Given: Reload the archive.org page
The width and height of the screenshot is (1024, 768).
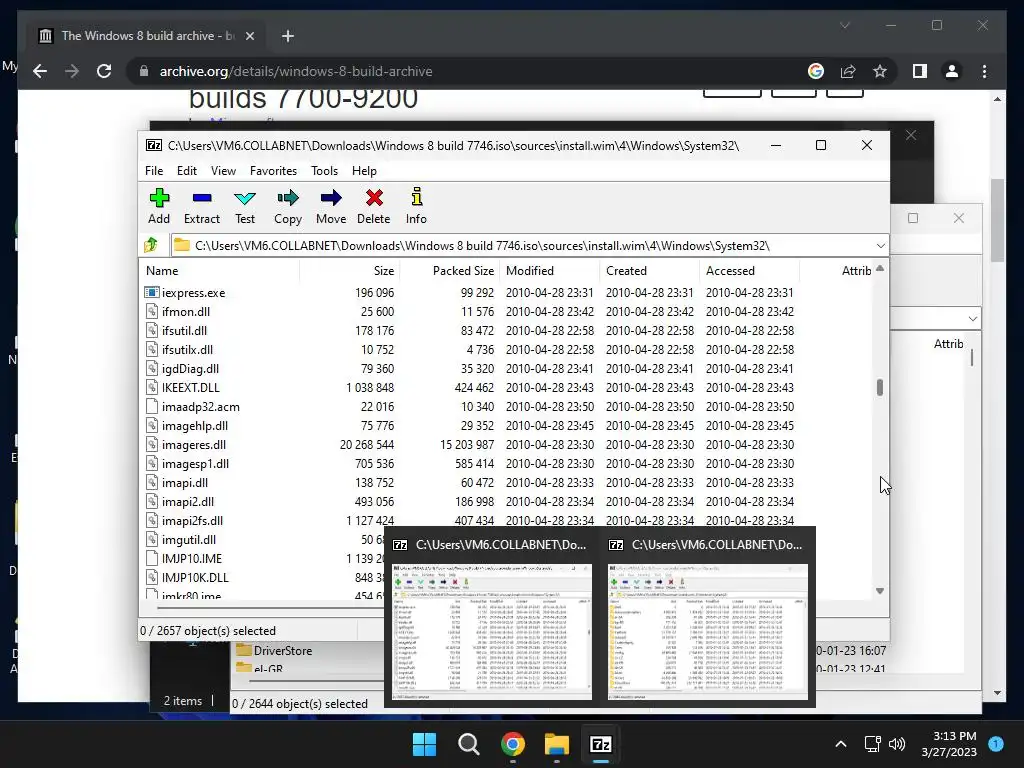Looking at the screenshot, I should (x=104, y=71).
